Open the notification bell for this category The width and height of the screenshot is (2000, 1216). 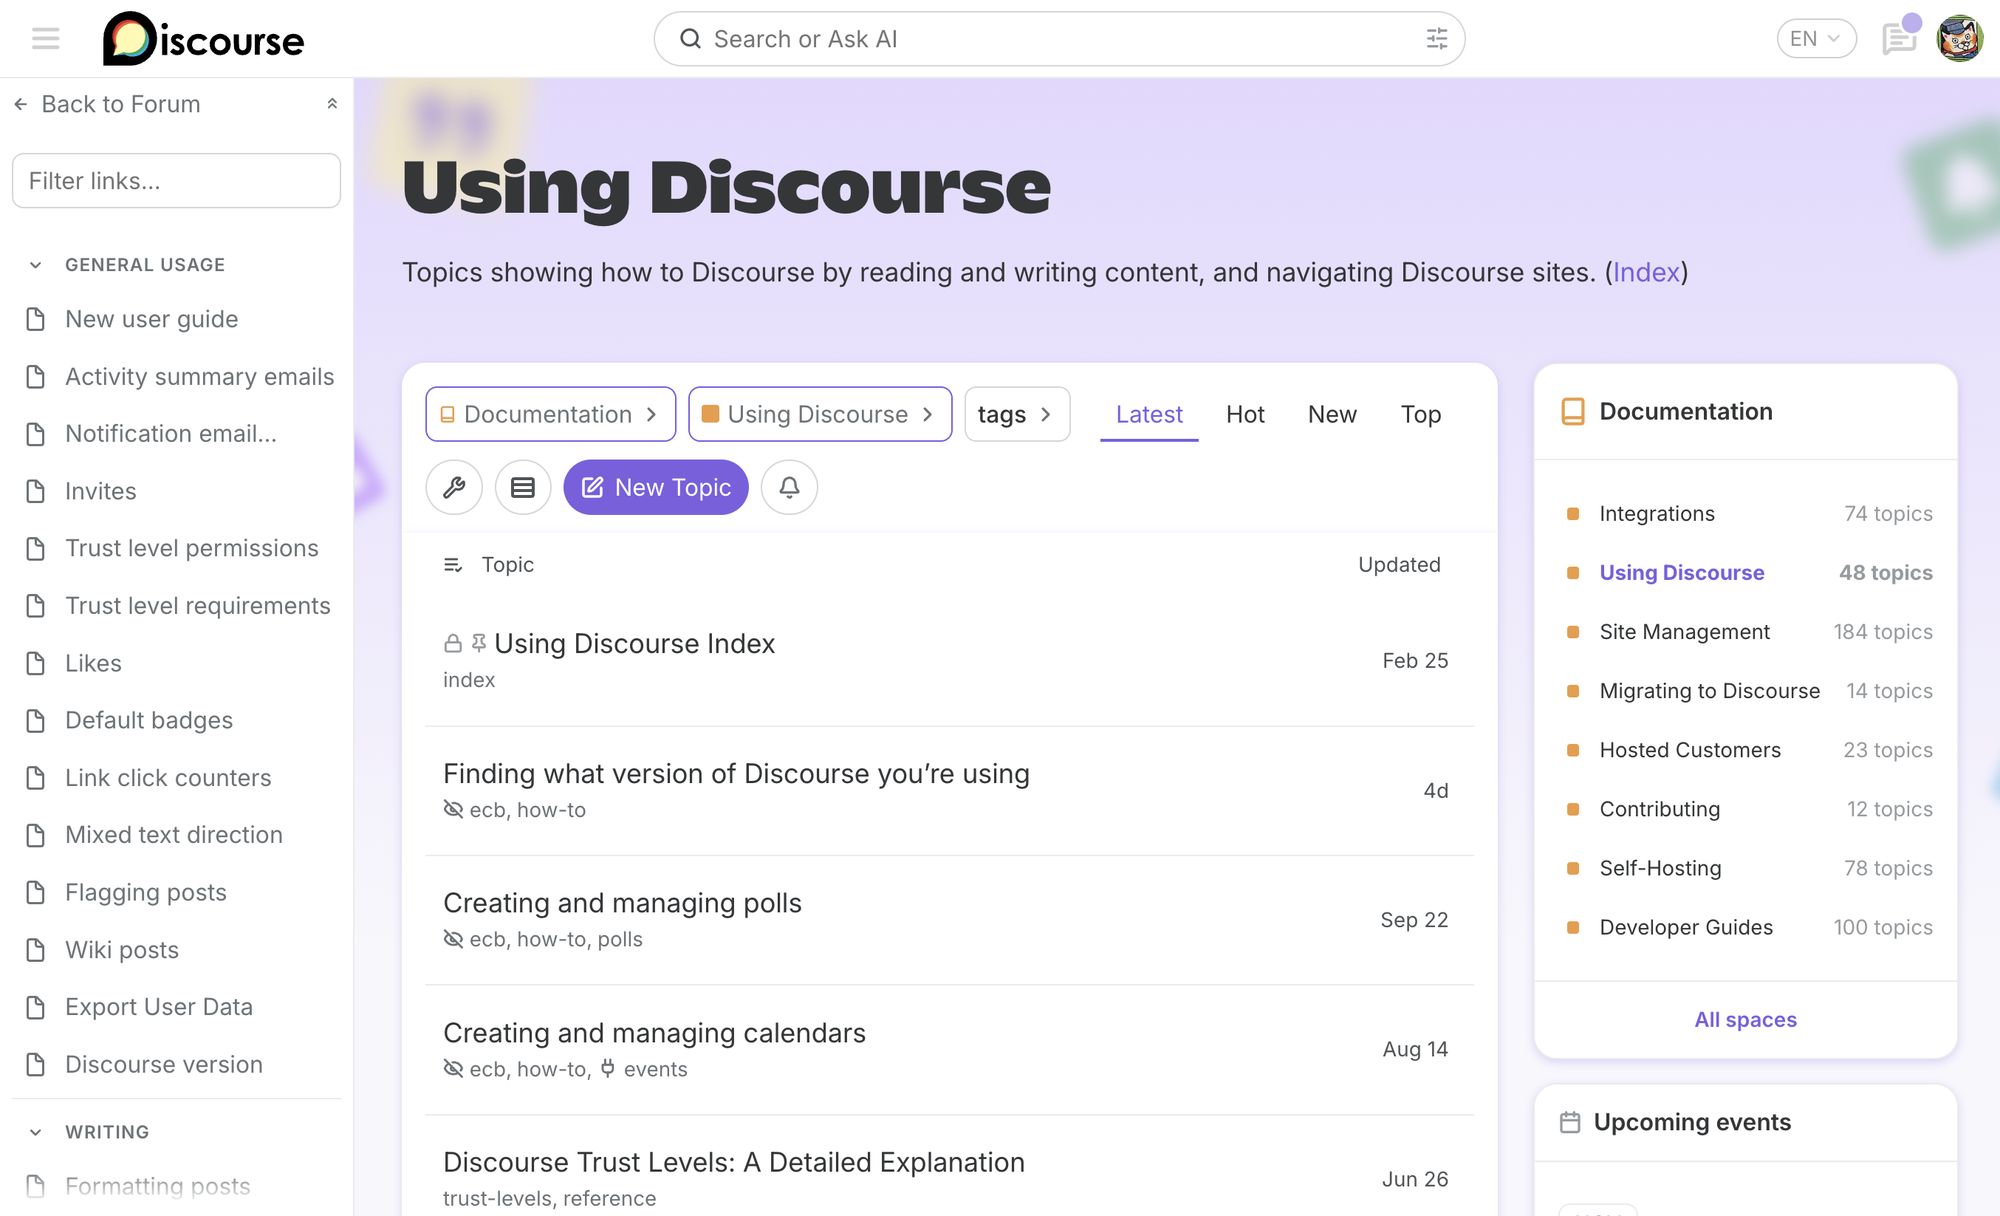(789, 487)
